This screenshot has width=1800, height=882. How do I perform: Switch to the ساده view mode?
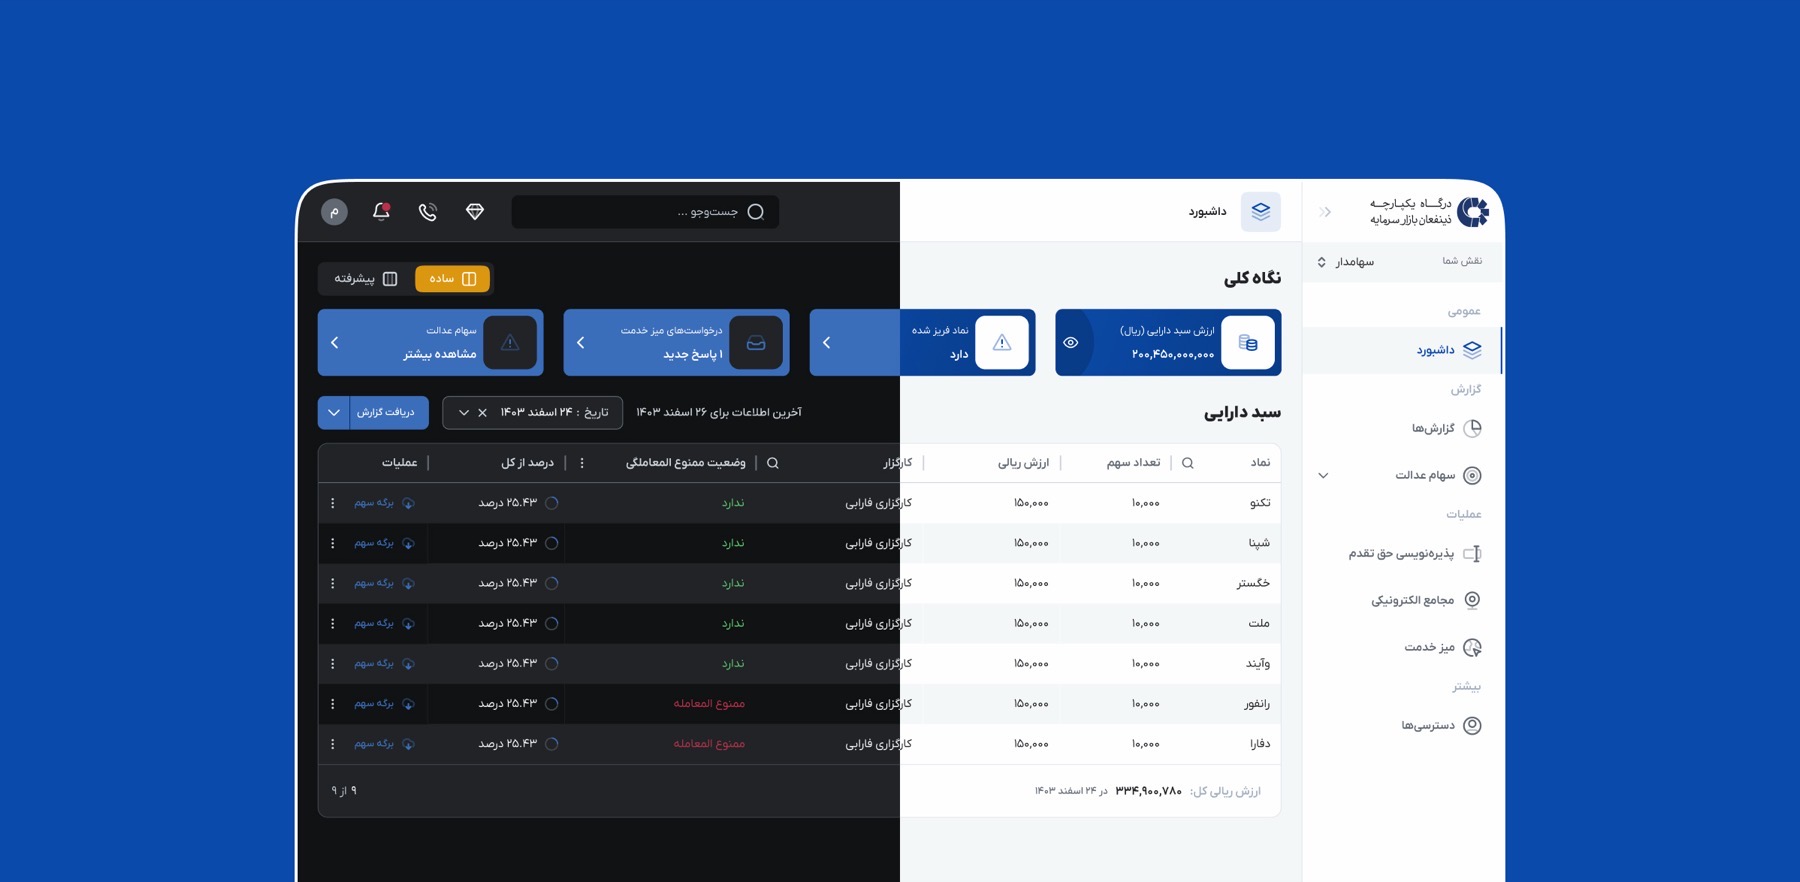pyautogui.click(x=452, y=279)
